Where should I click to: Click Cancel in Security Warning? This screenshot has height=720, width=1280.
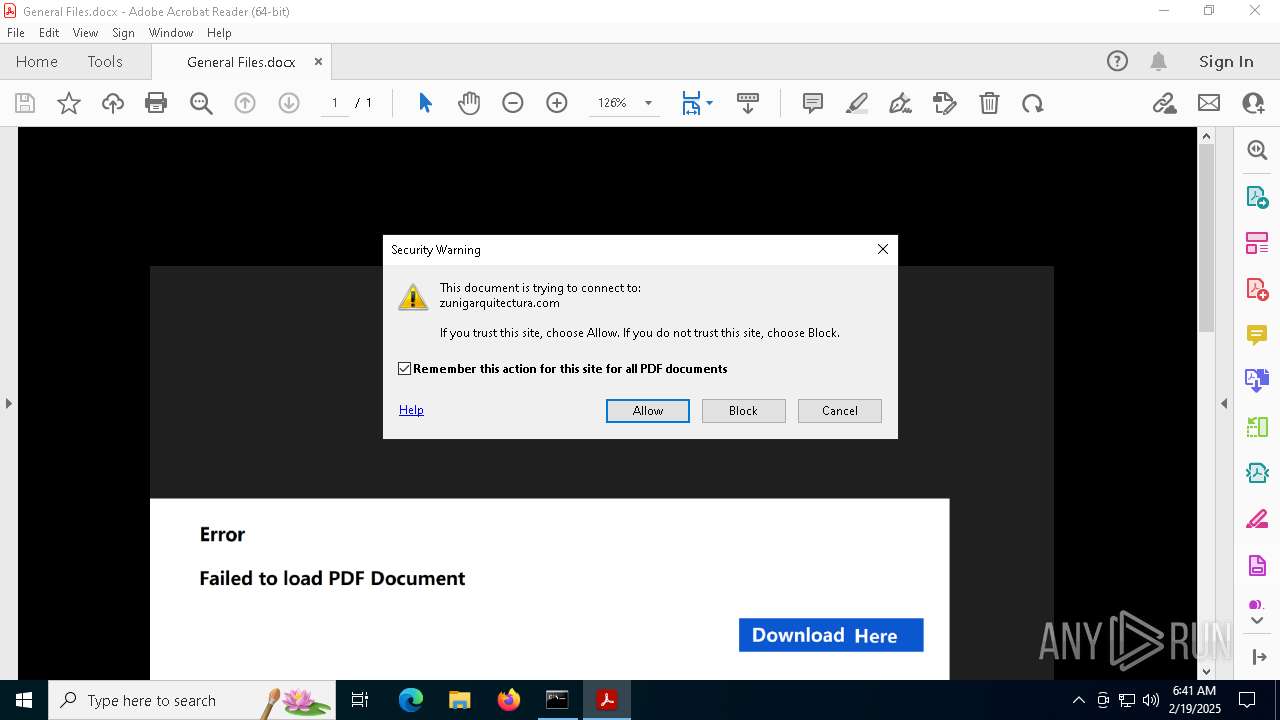[840, 411]
